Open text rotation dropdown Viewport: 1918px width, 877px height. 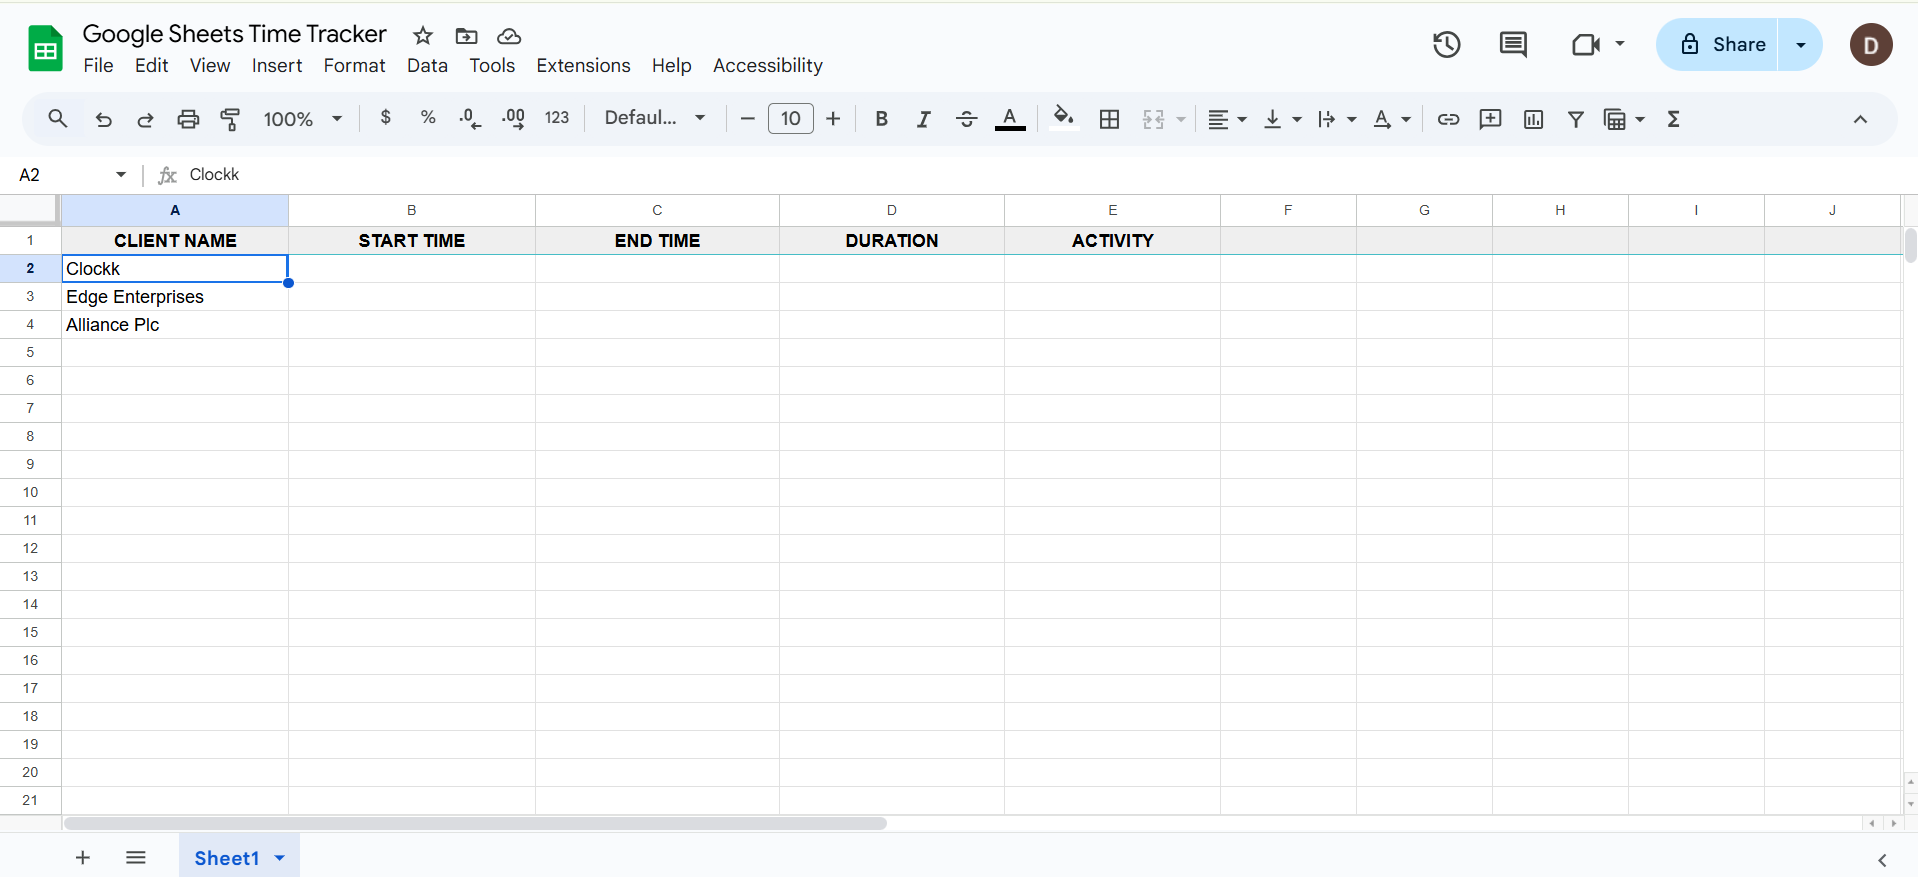(x=1392, y=119)
